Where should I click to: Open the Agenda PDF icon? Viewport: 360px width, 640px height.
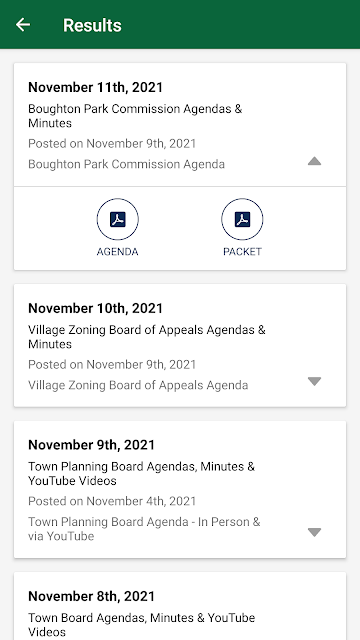(118, 219)
